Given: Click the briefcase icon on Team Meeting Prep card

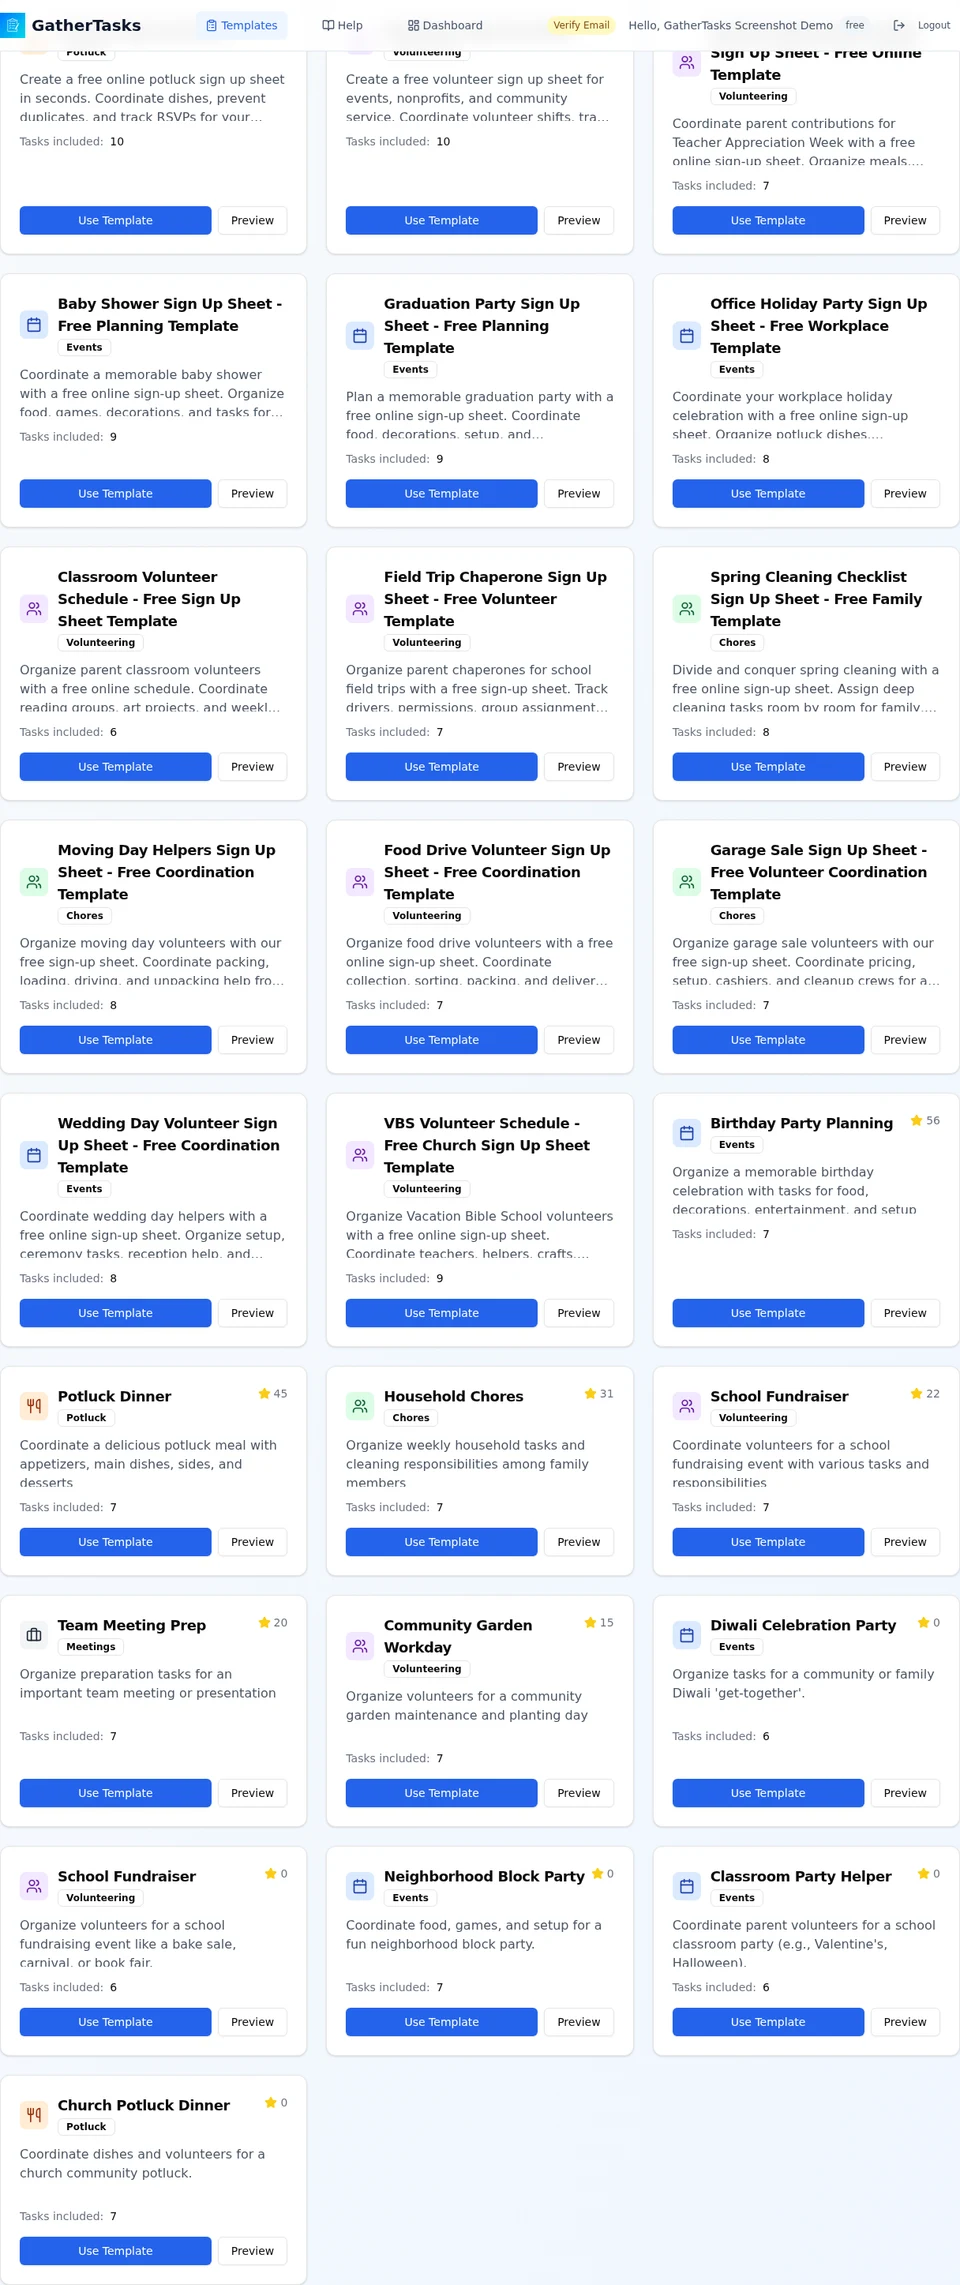Looking at the screenshot, I should tap(33, 1634).
